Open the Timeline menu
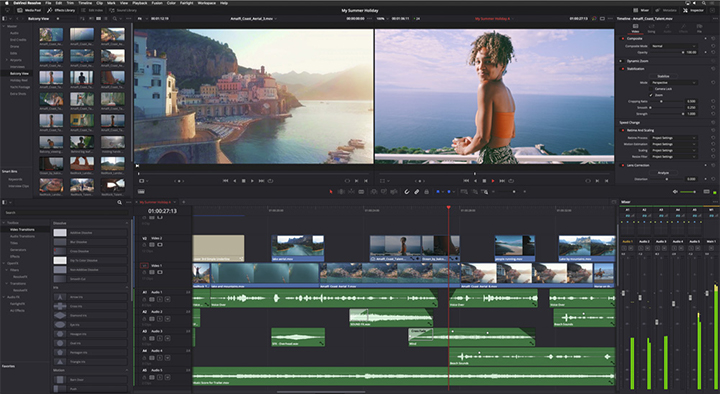720x394 pixels. click(85, 3)
